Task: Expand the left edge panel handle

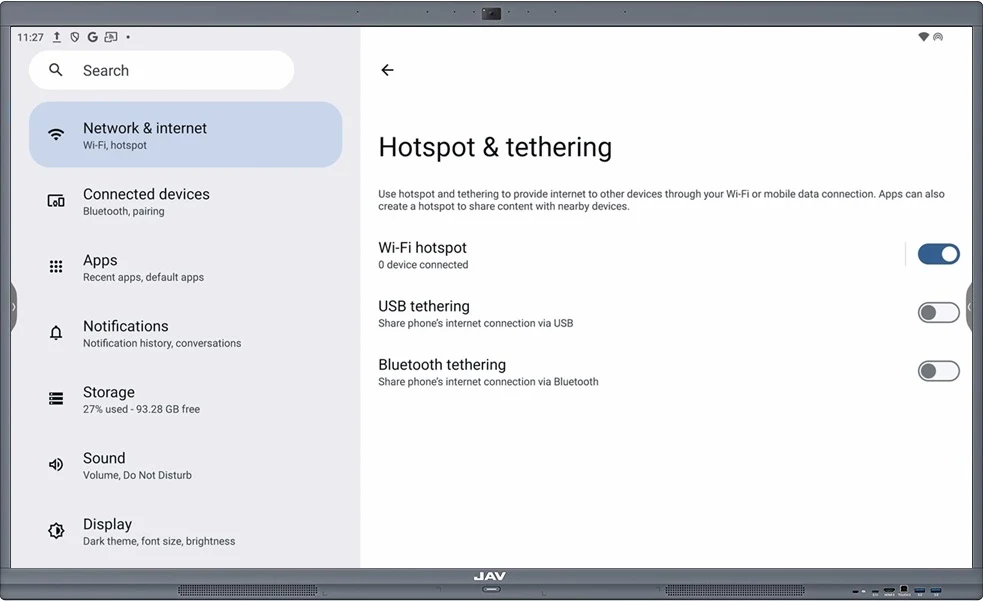Action: click(12, 307)
